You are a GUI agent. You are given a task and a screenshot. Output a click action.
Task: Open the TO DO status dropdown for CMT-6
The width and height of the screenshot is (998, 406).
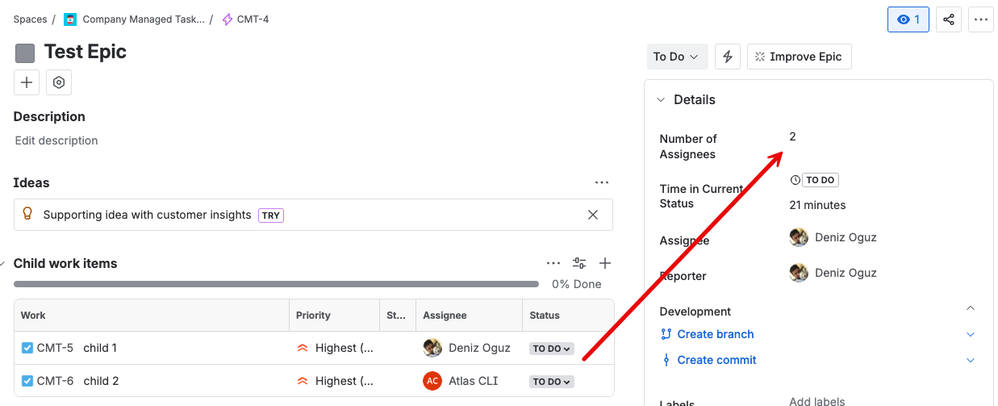tap(552, 382)
